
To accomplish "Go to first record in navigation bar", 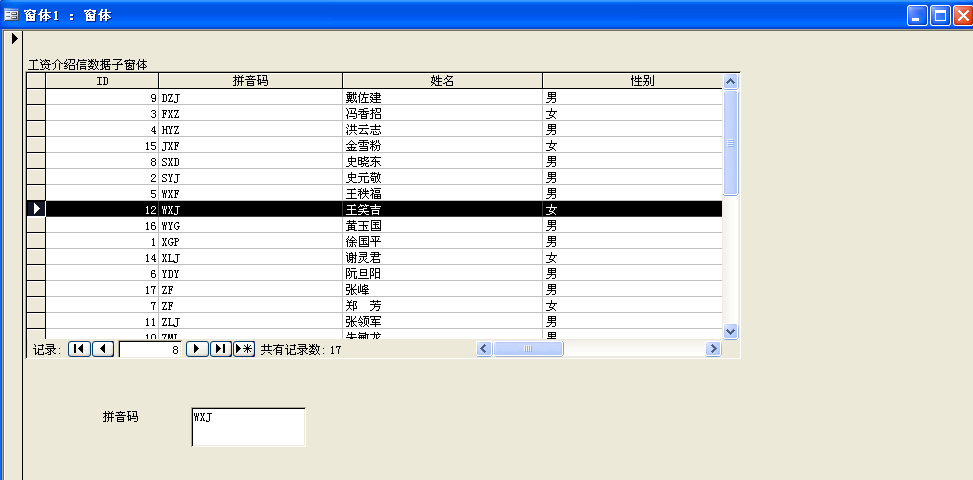I will pyautogui.click(x=78, y=349).
